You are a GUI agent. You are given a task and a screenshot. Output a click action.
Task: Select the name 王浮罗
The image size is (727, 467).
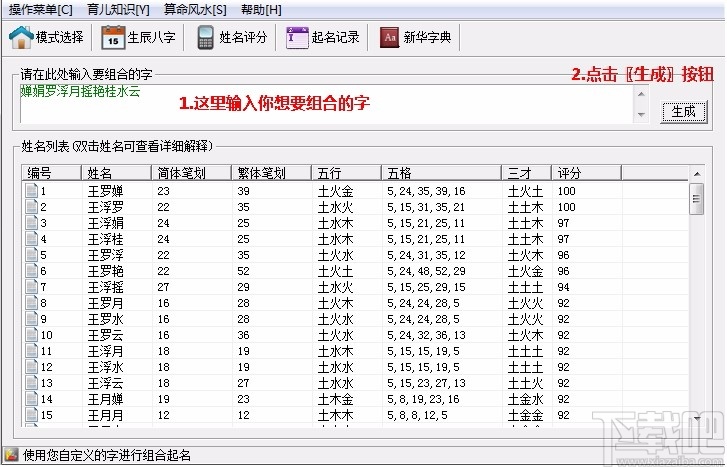106,207
